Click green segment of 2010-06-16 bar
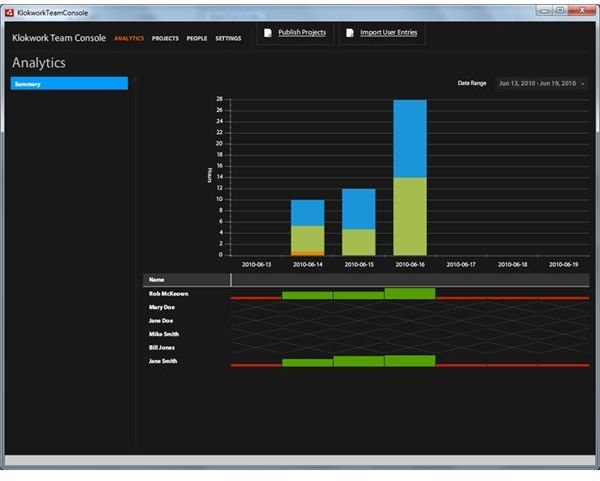The height and width of the screenshot is (481, 600). [410, 216]
